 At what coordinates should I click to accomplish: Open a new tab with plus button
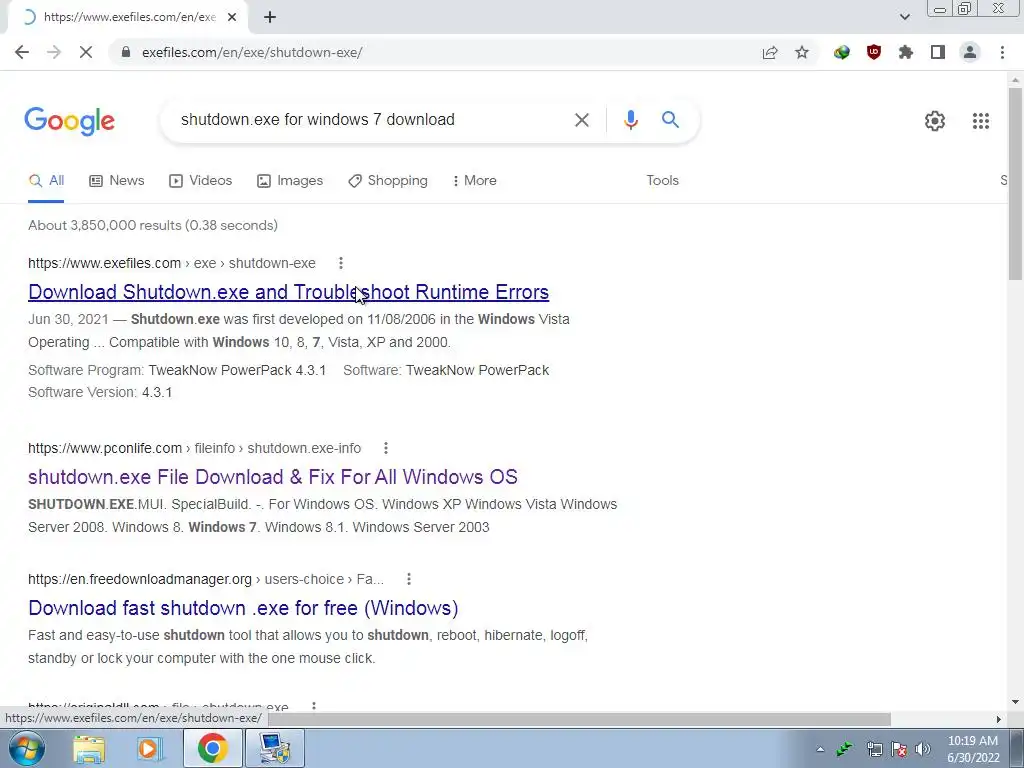pyautogui.click(x=270, y=18)
